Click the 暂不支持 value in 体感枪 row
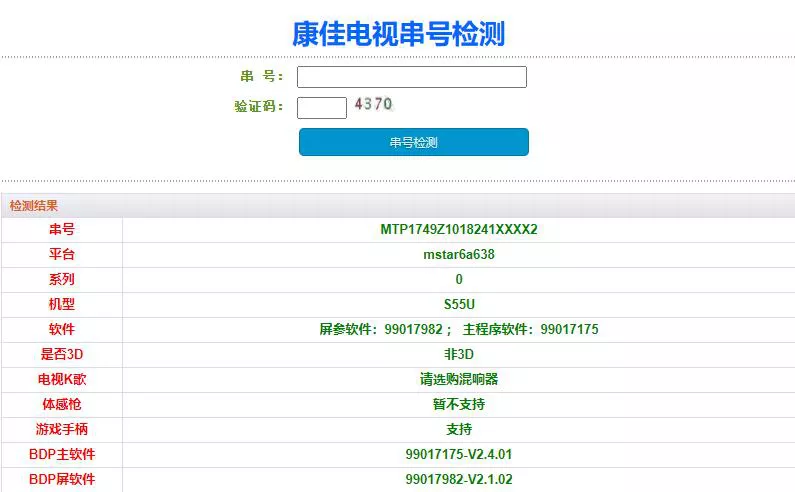This screenshot has width=795, height=492. pyautogui.click(x=459, y=404)
